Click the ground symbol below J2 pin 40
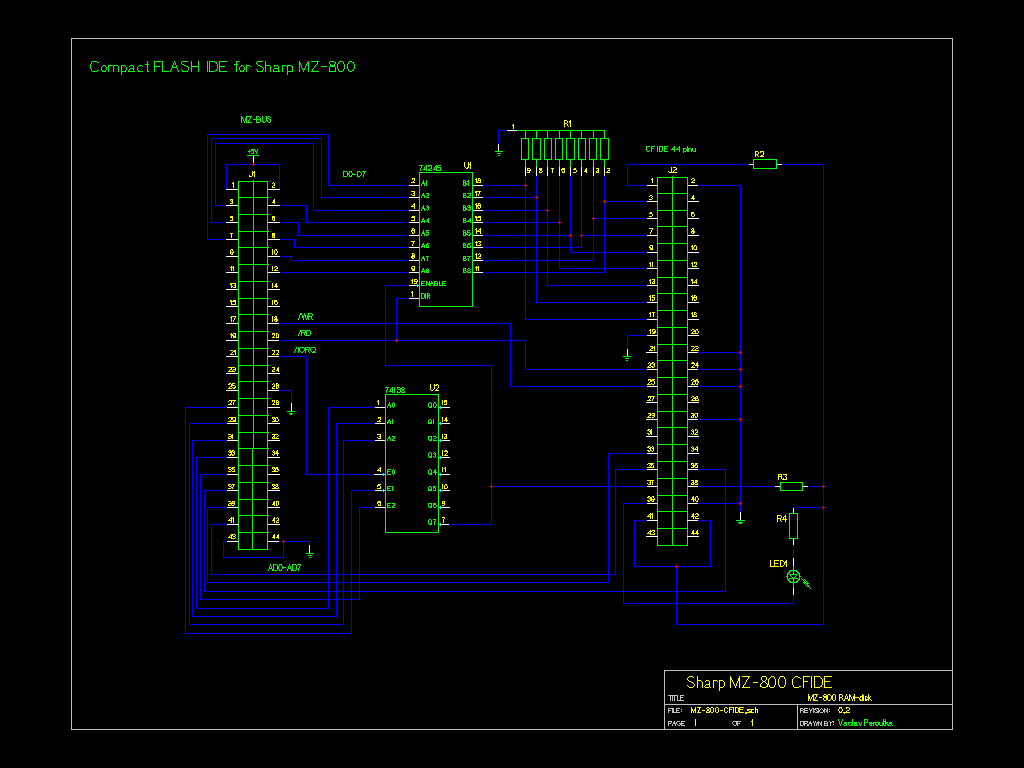The width and height of the screenshot is (1024, 768). coord(741,519)
